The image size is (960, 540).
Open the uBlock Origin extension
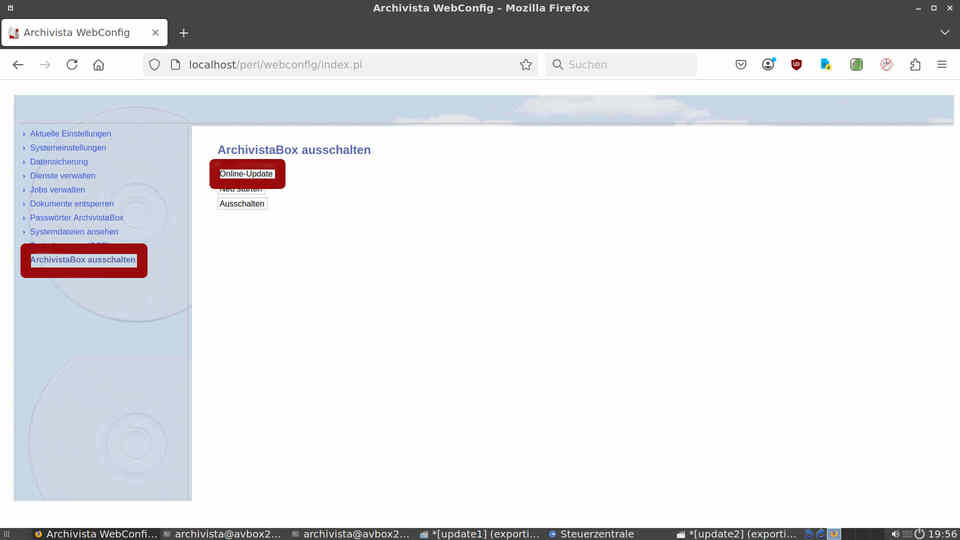(796, 64)
